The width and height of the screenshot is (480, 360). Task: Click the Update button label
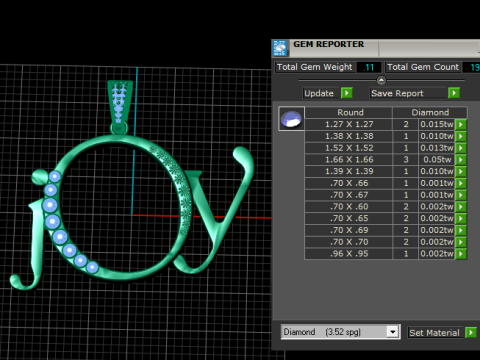[x=319, y=93]
